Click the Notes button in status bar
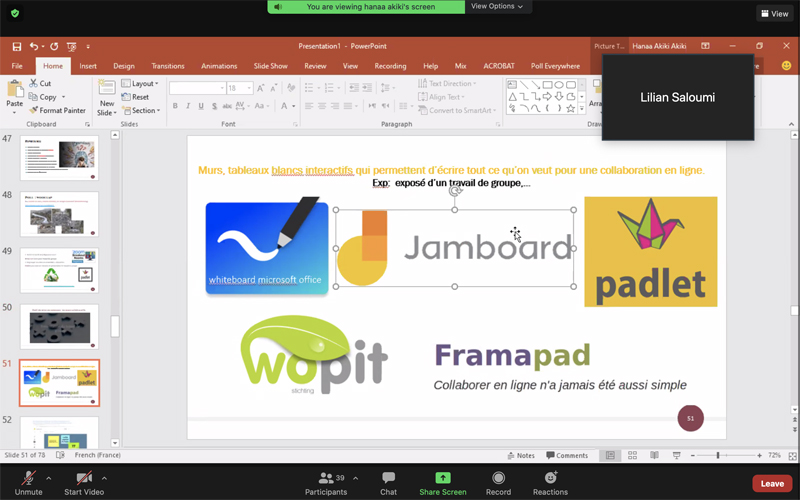Viewport: 800px width, 500px height. point(521,456)
